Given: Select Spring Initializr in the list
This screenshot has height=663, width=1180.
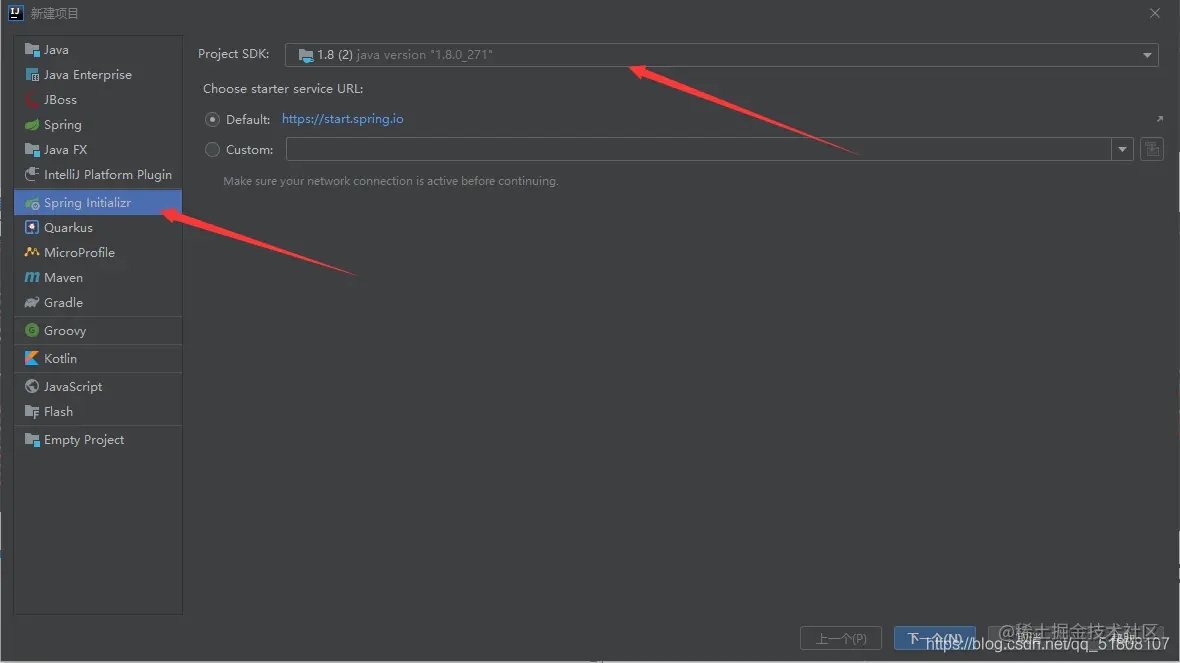Looking at the screenshot, I should point(98,202).
